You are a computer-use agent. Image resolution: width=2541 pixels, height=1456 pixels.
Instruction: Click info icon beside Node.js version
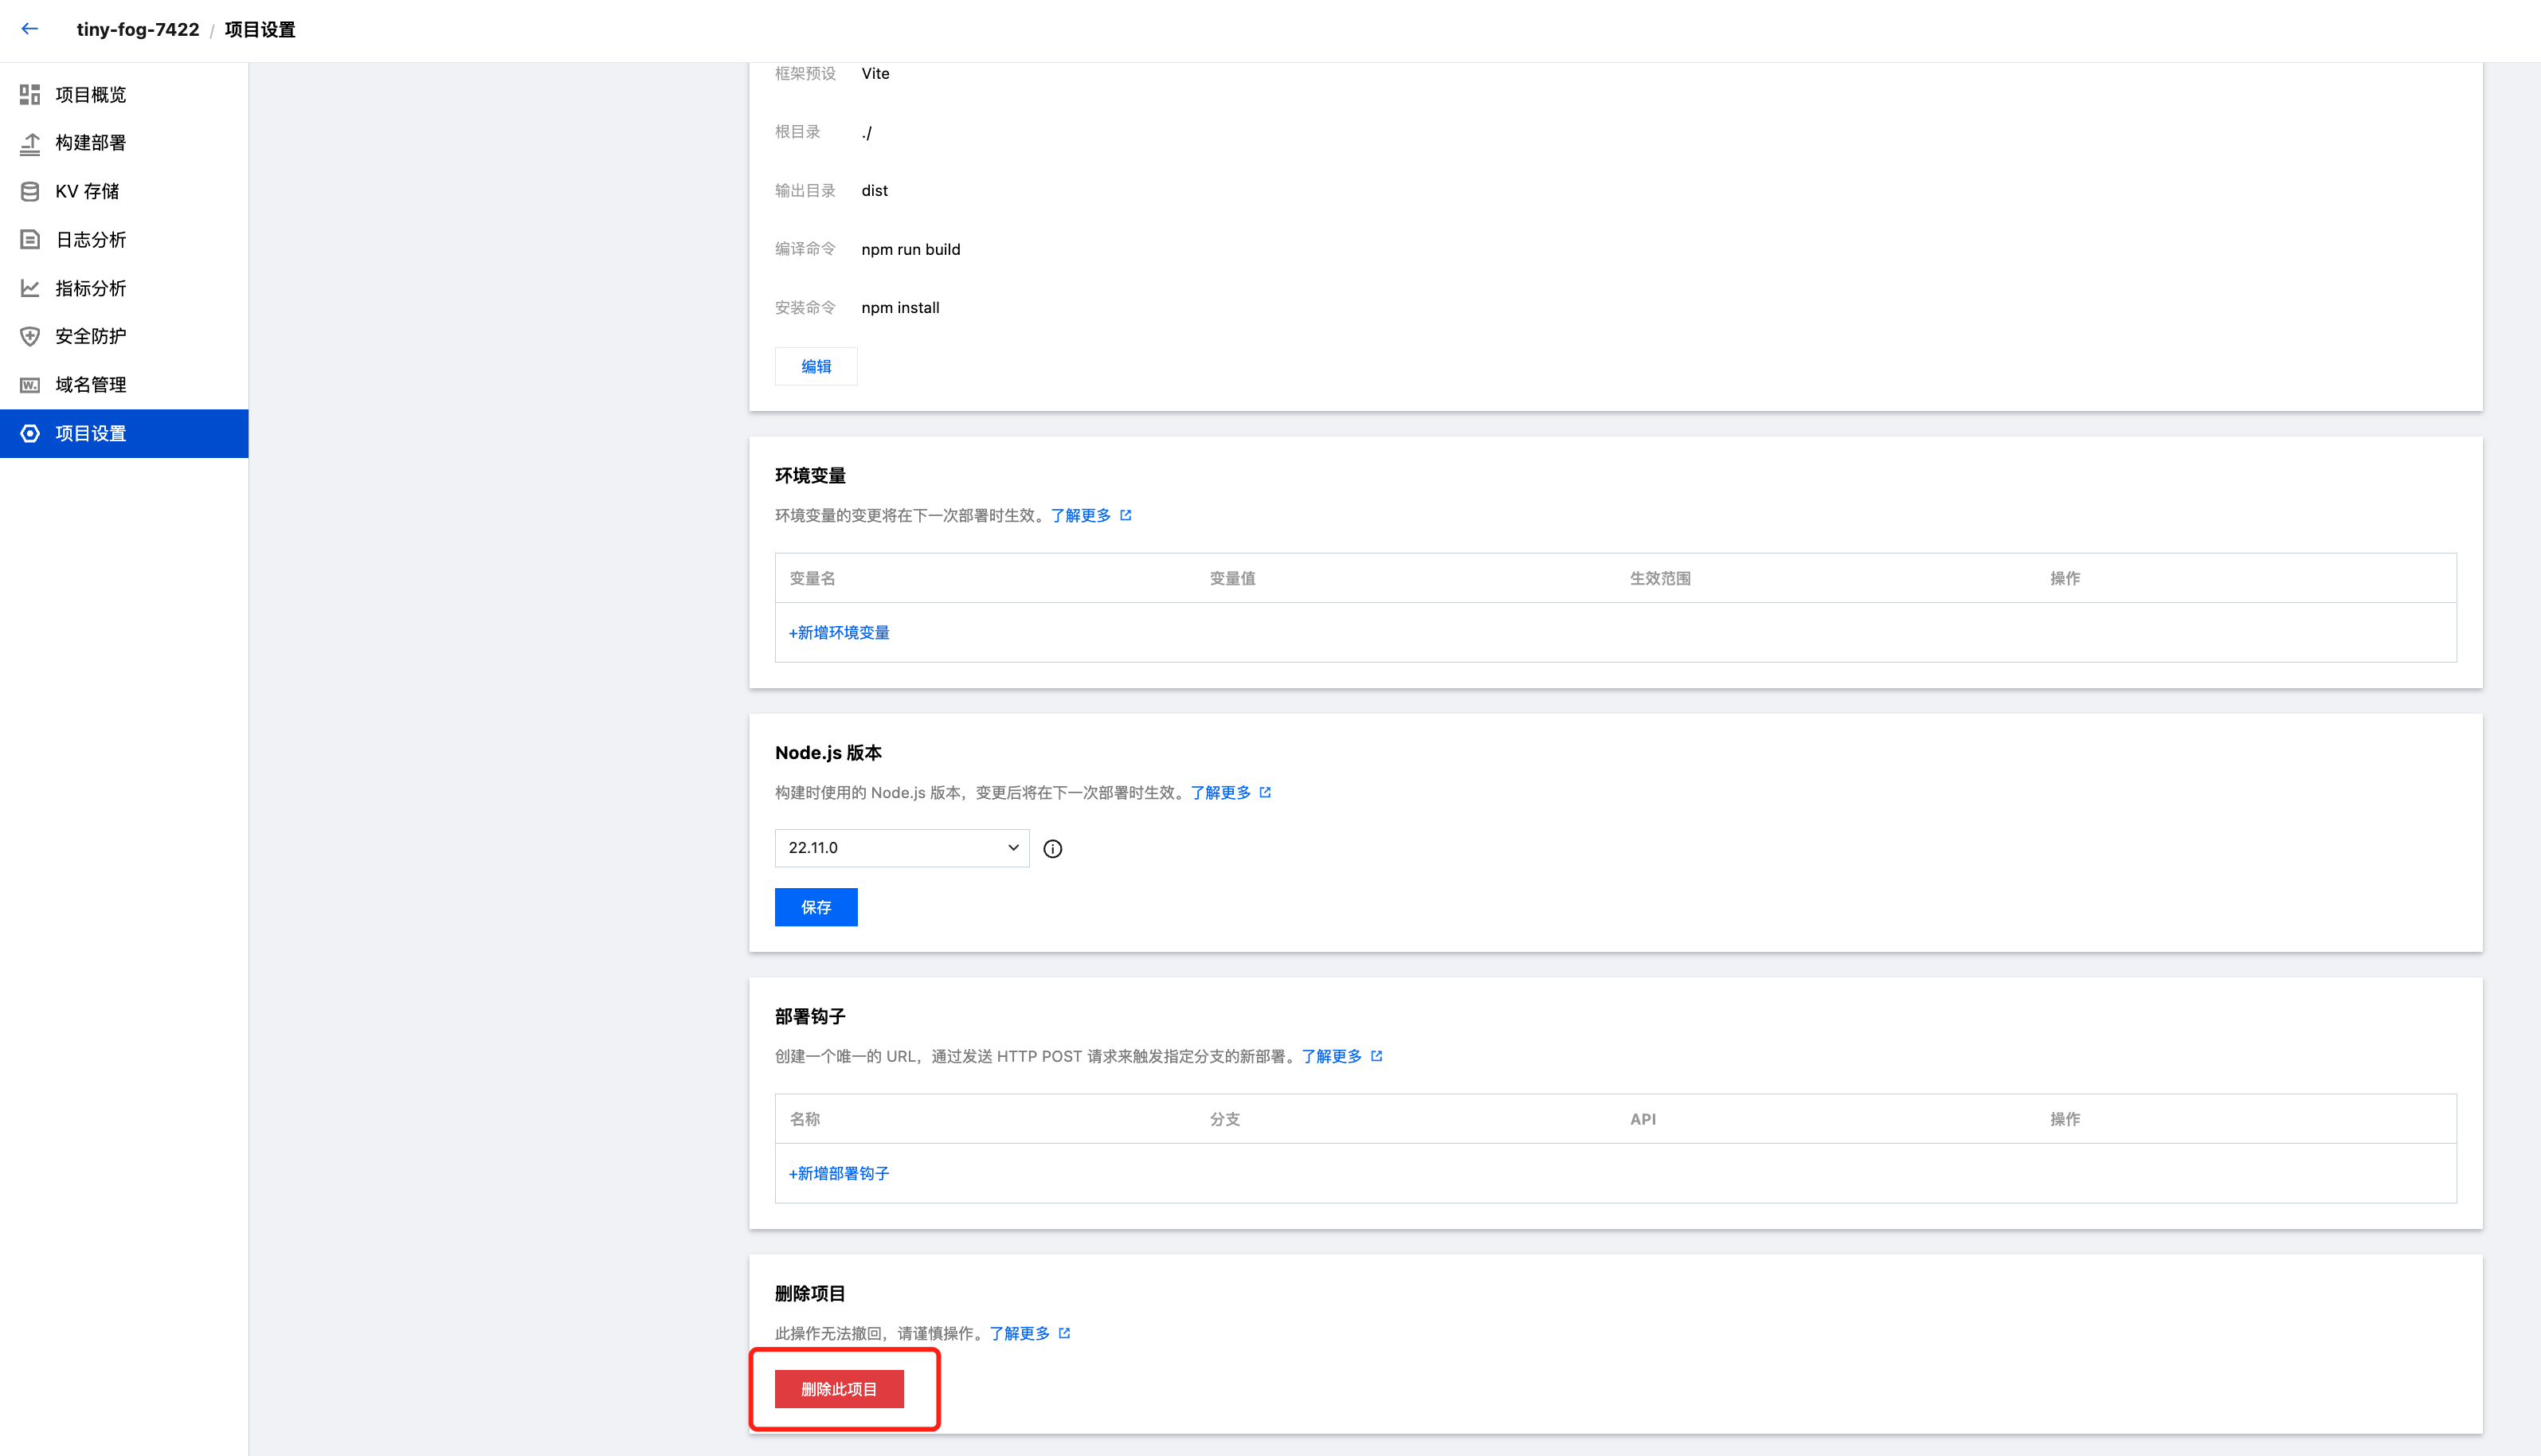point(1052,848)
